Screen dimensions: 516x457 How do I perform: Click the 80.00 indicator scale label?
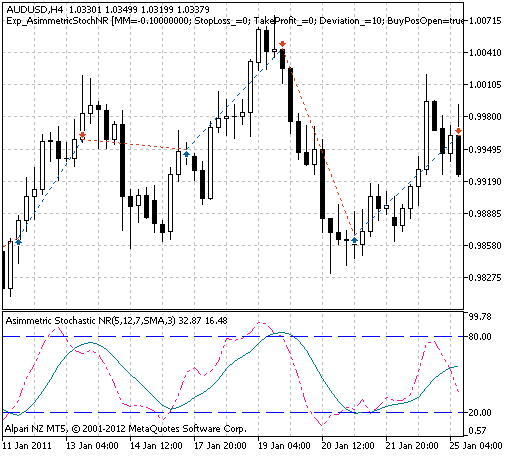(480, 337)
